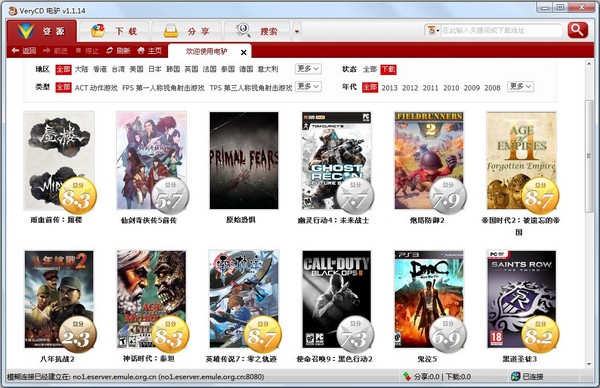Expand the arrow dropdown beside the 搜索 tab

click(x=297, y=31)
